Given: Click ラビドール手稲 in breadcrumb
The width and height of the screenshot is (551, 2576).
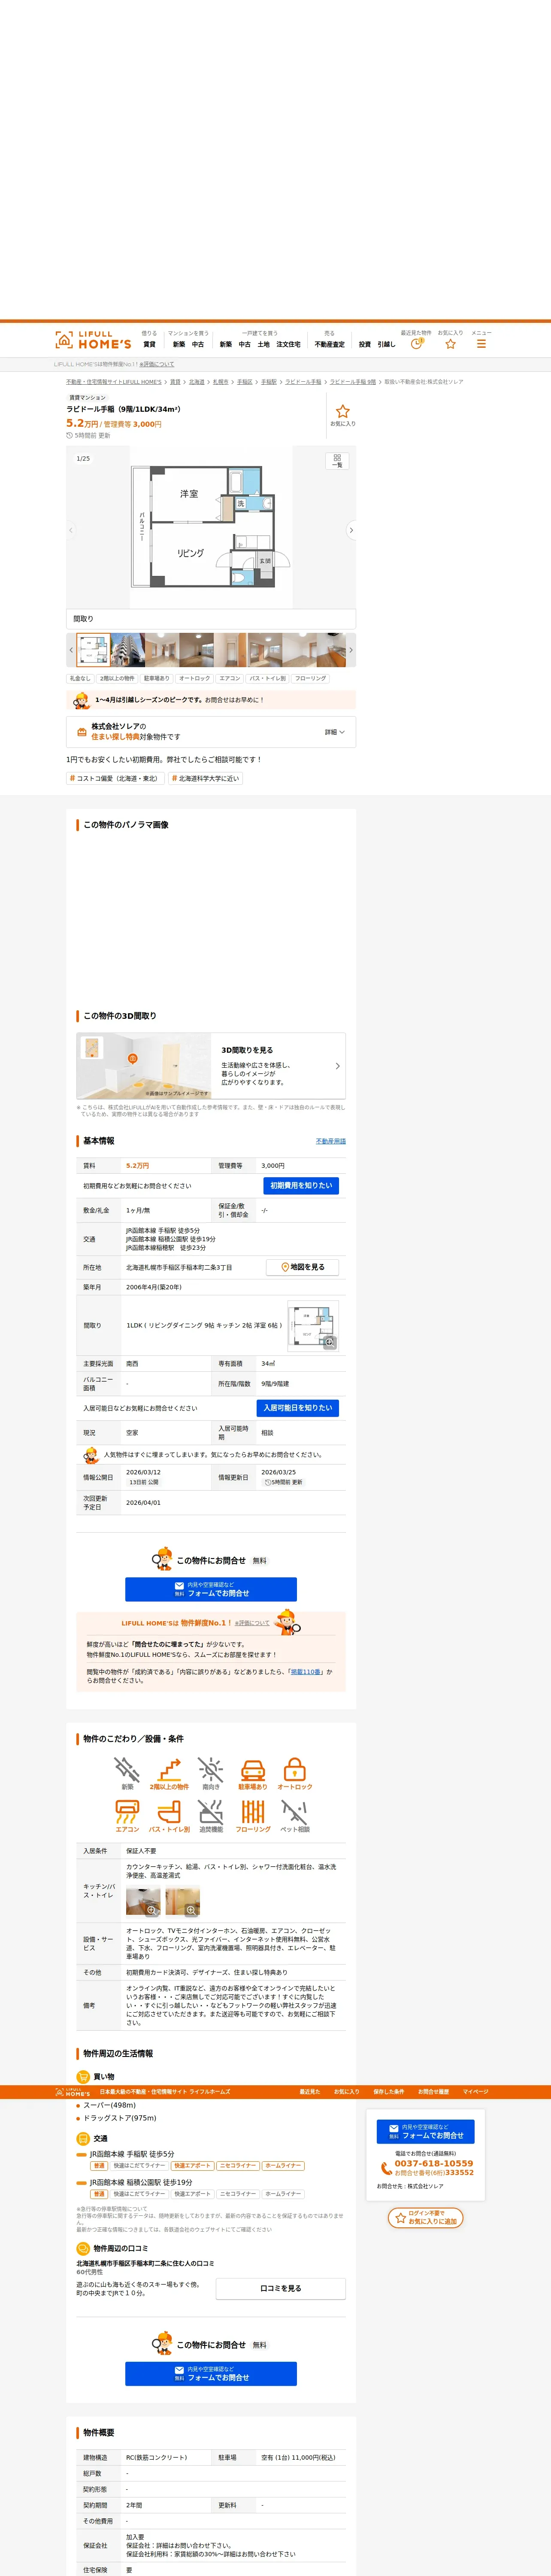Looking at the screenshot, I should (303, 382).
